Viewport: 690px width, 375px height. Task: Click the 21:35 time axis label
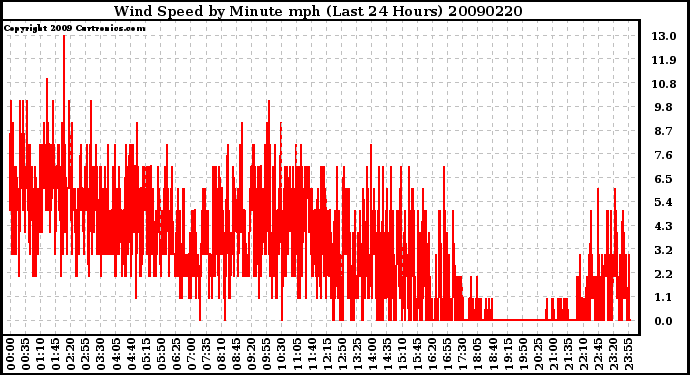click(567, 354)
